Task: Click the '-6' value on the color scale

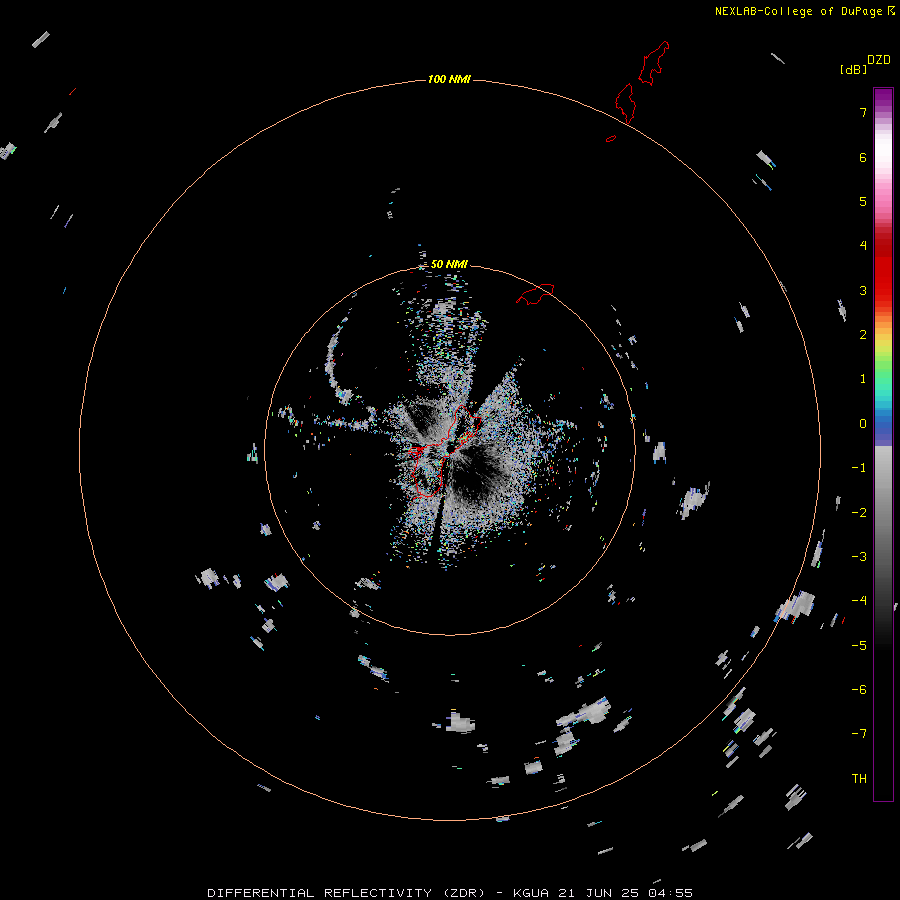Action: click(859, 690)
